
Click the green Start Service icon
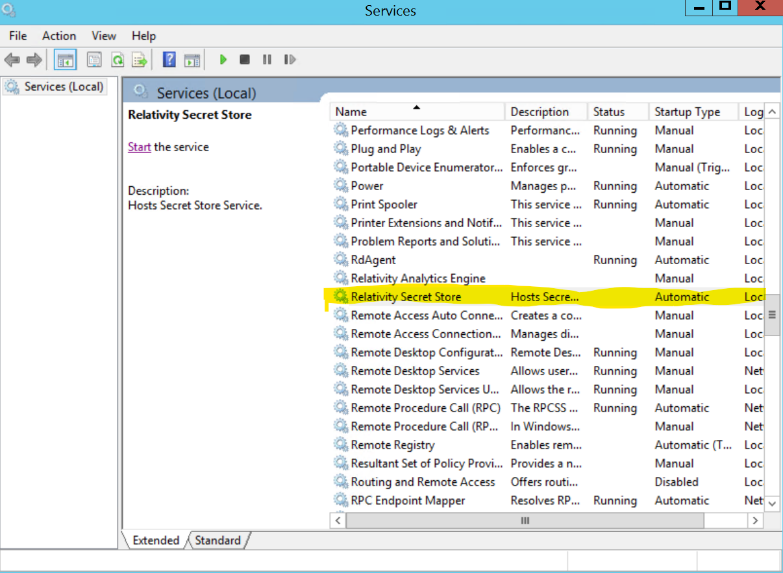(223, 60)
